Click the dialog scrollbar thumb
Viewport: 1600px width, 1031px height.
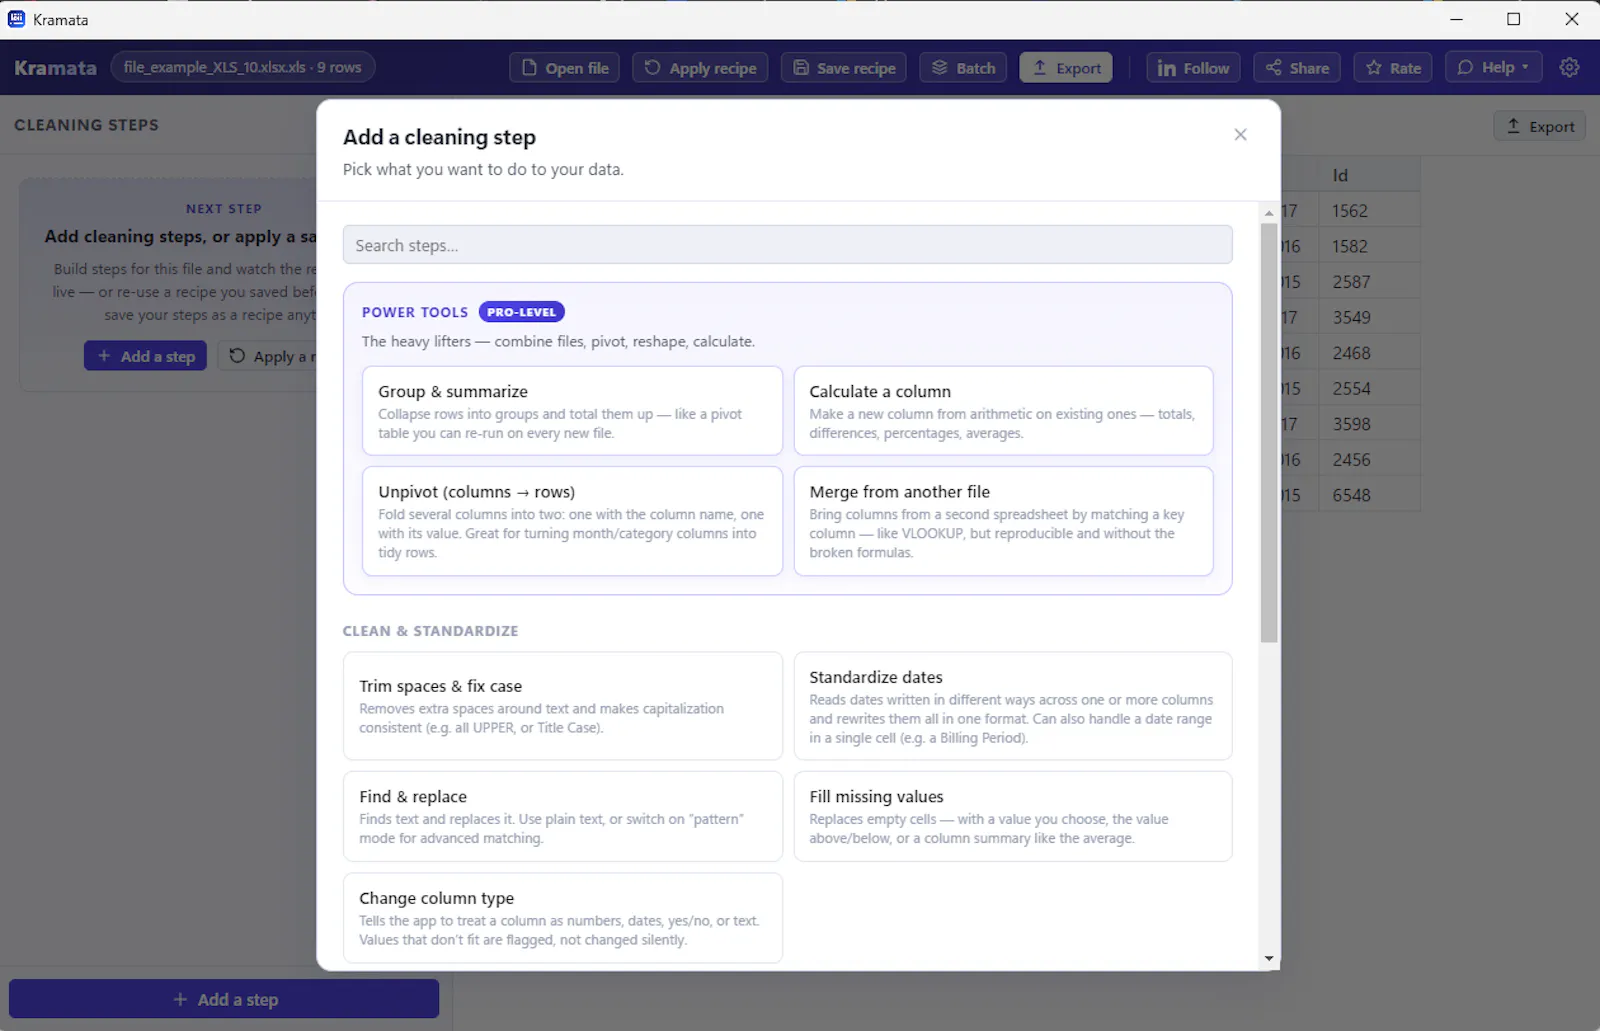pyautogui.click(x=1269, y=432)
